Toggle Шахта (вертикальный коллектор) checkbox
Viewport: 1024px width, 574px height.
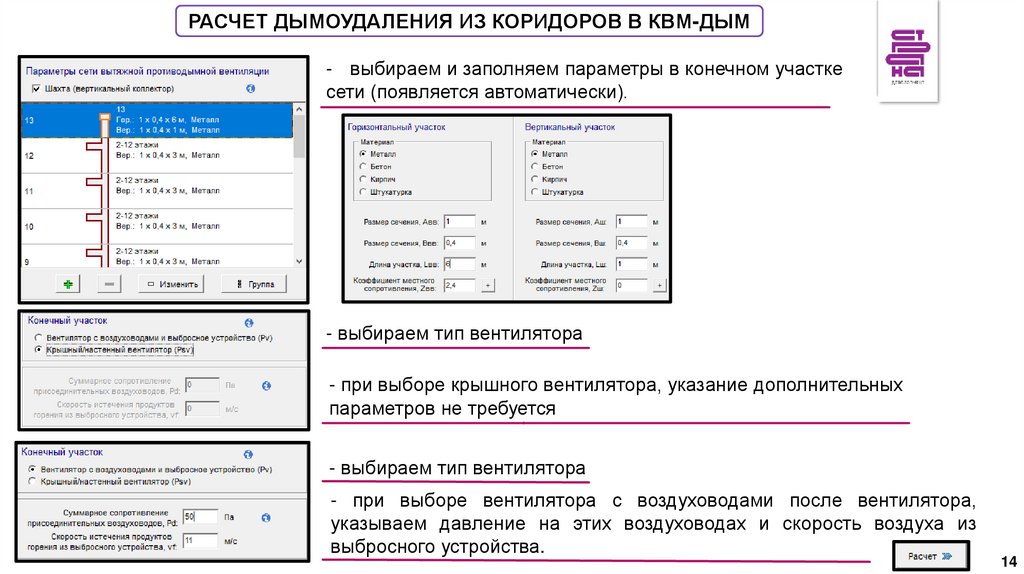[x=36, y=88]
